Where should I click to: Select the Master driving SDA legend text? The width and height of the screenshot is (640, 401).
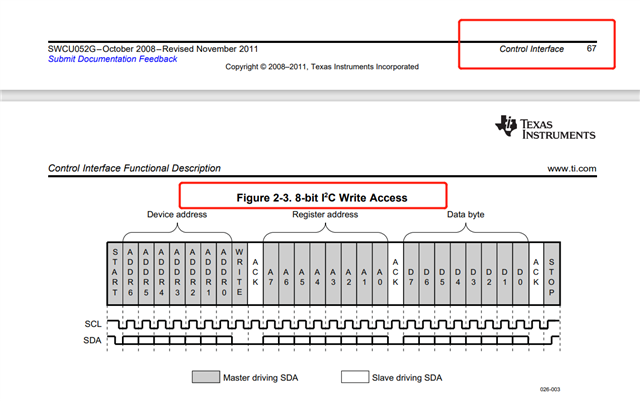[x=260, y=378]
